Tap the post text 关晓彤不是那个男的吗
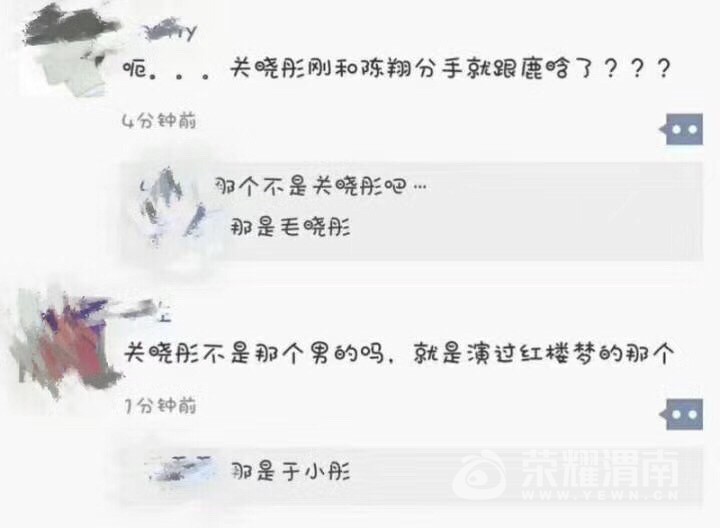This screenshot has width=720, height=528. [x=254, y=353]
